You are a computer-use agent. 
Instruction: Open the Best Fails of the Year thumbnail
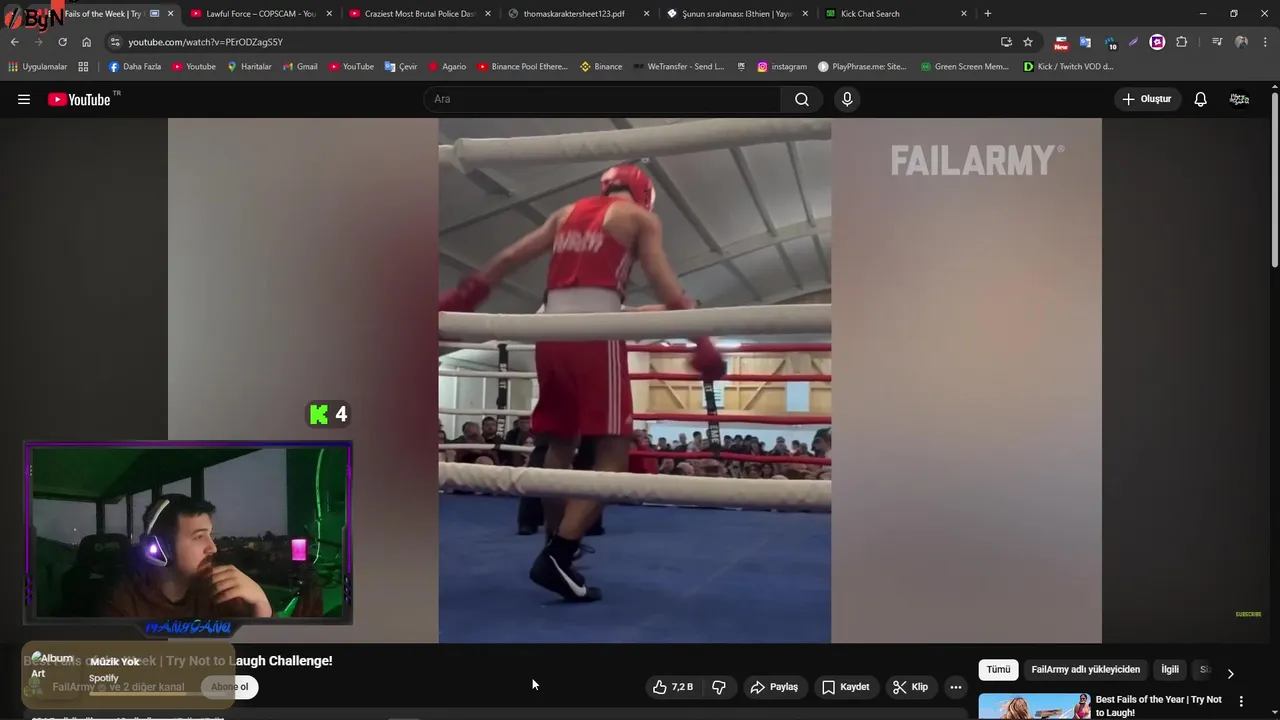point(1034,706)
